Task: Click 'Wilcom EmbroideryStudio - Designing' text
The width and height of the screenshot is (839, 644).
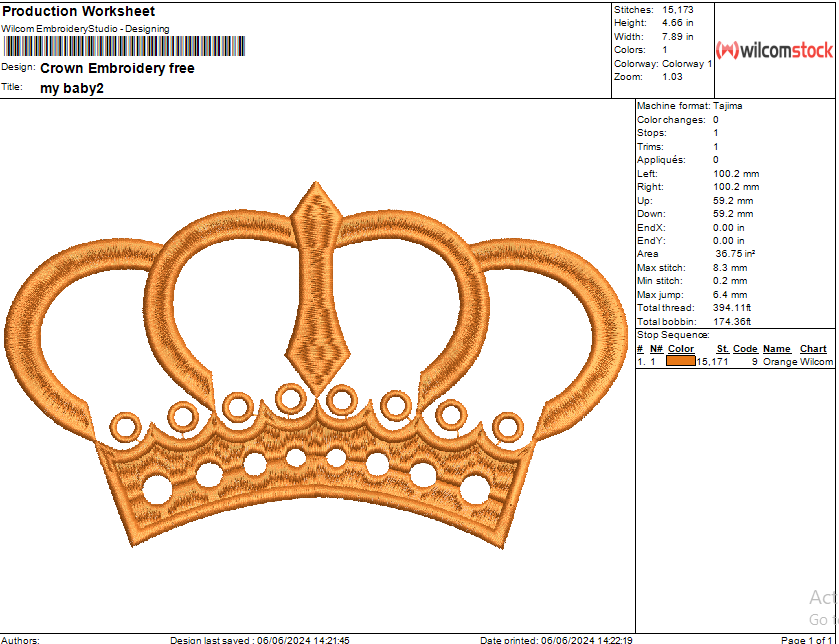Action: (x=85, y=29)
